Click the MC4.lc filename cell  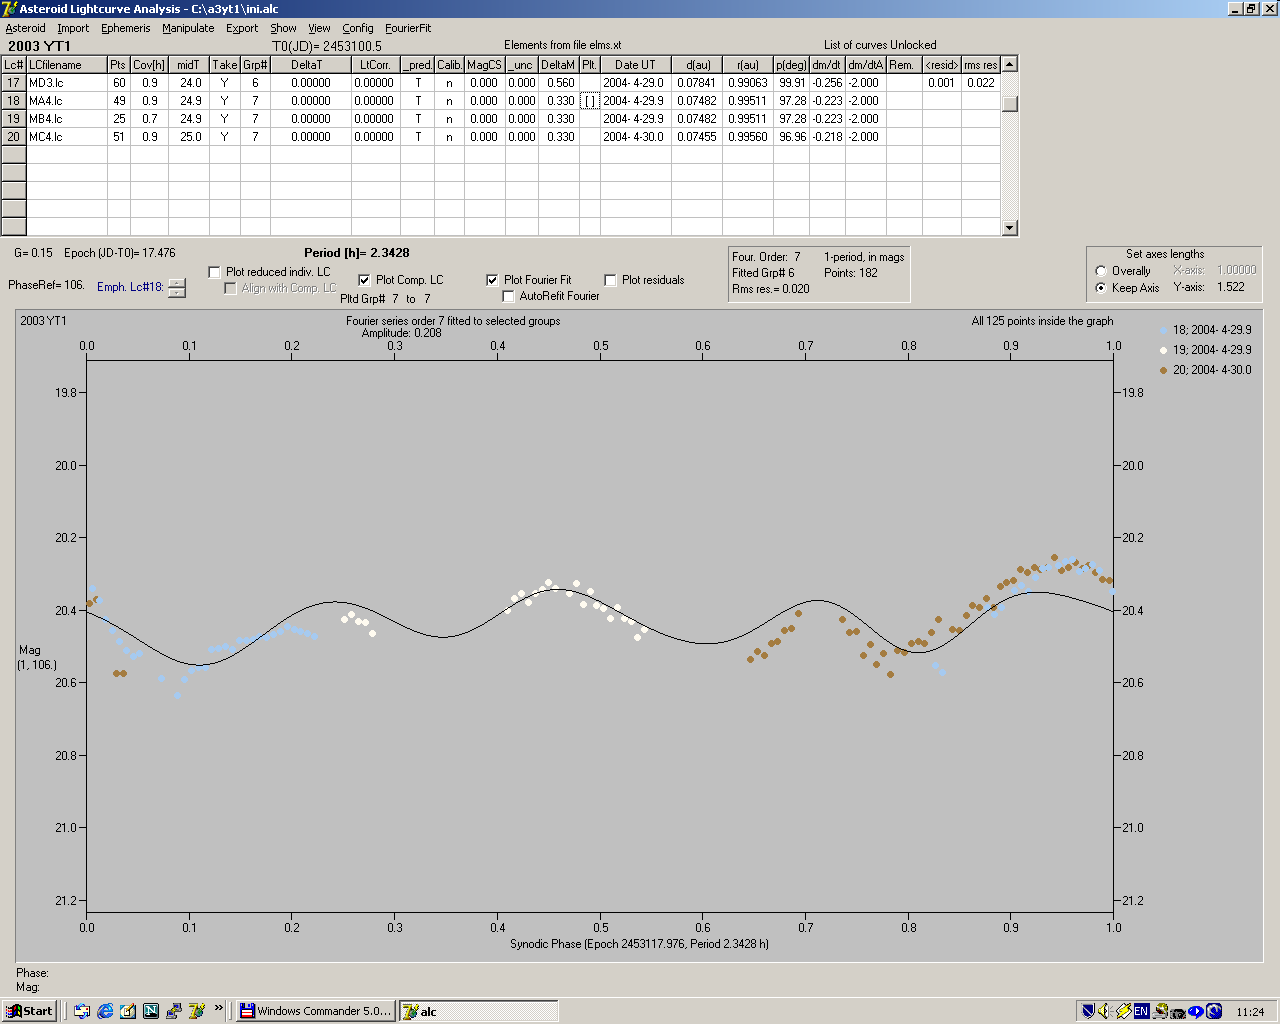tap(67, 137)
